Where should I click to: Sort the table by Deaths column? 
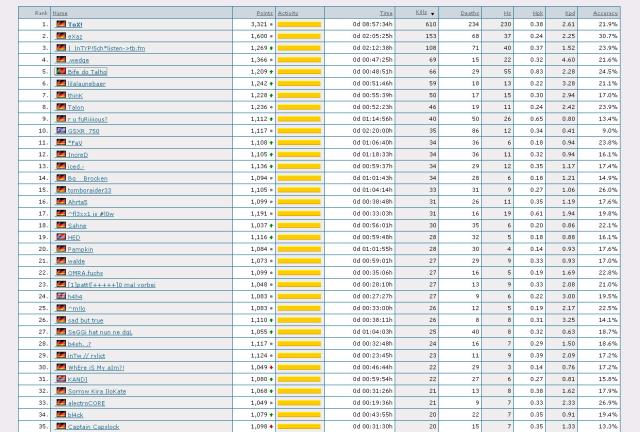pos(469,13)
